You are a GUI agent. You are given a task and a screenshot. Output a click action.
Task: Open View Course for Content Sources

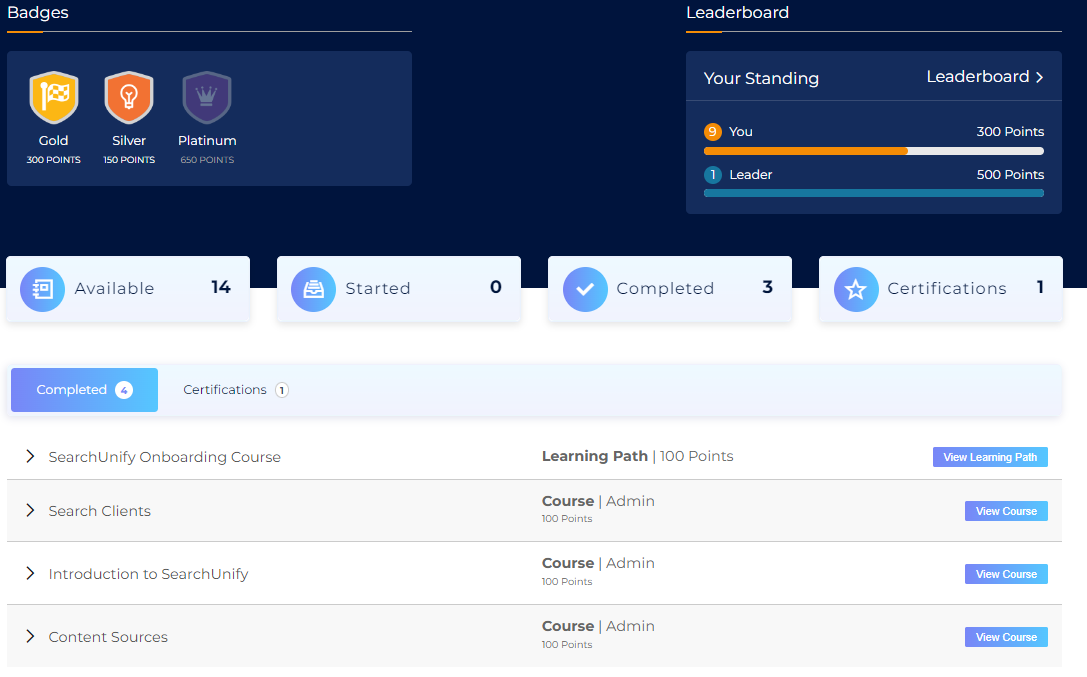1005,637
